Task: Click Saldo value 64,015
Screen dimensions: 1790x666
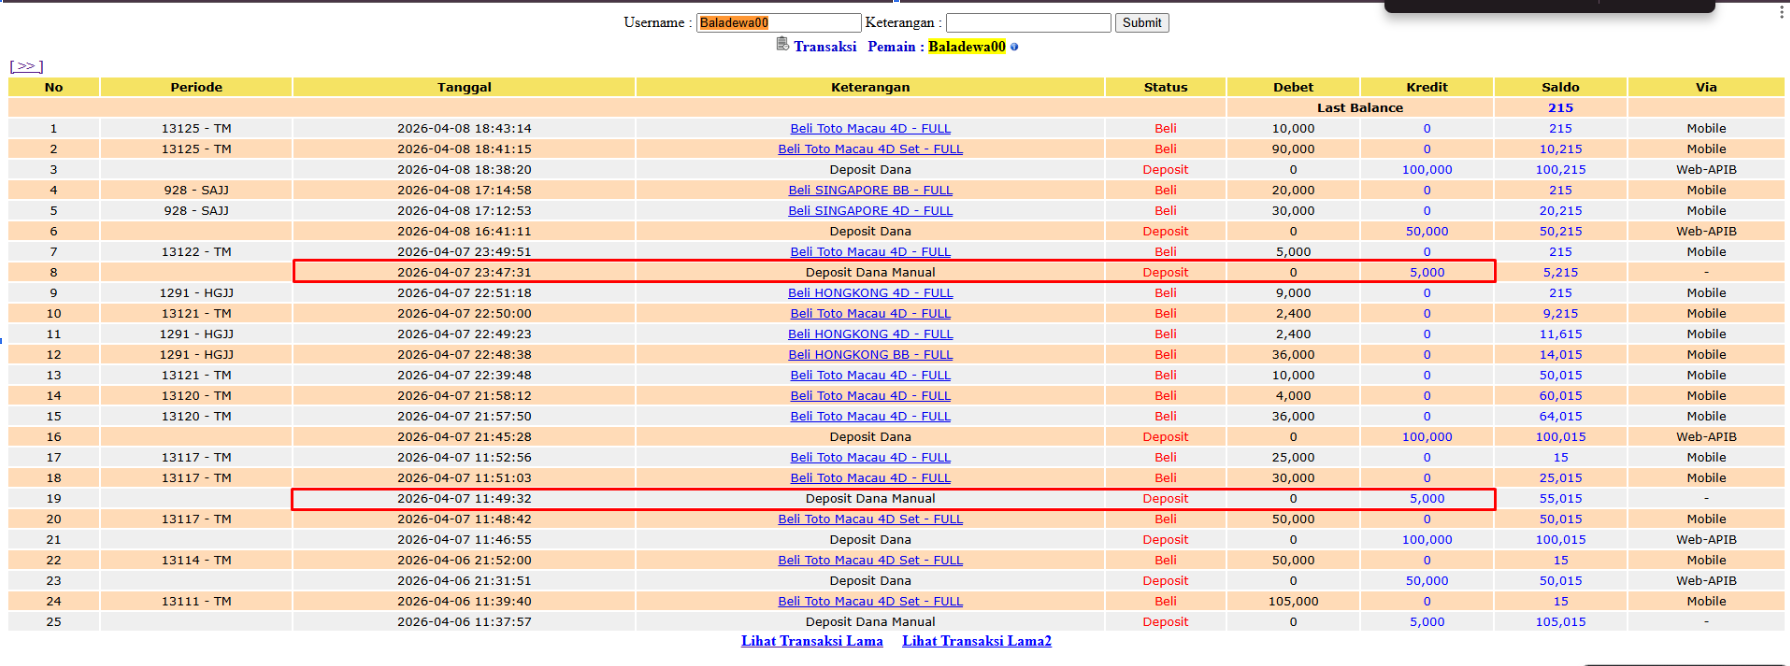Action: click(1560, 416)
